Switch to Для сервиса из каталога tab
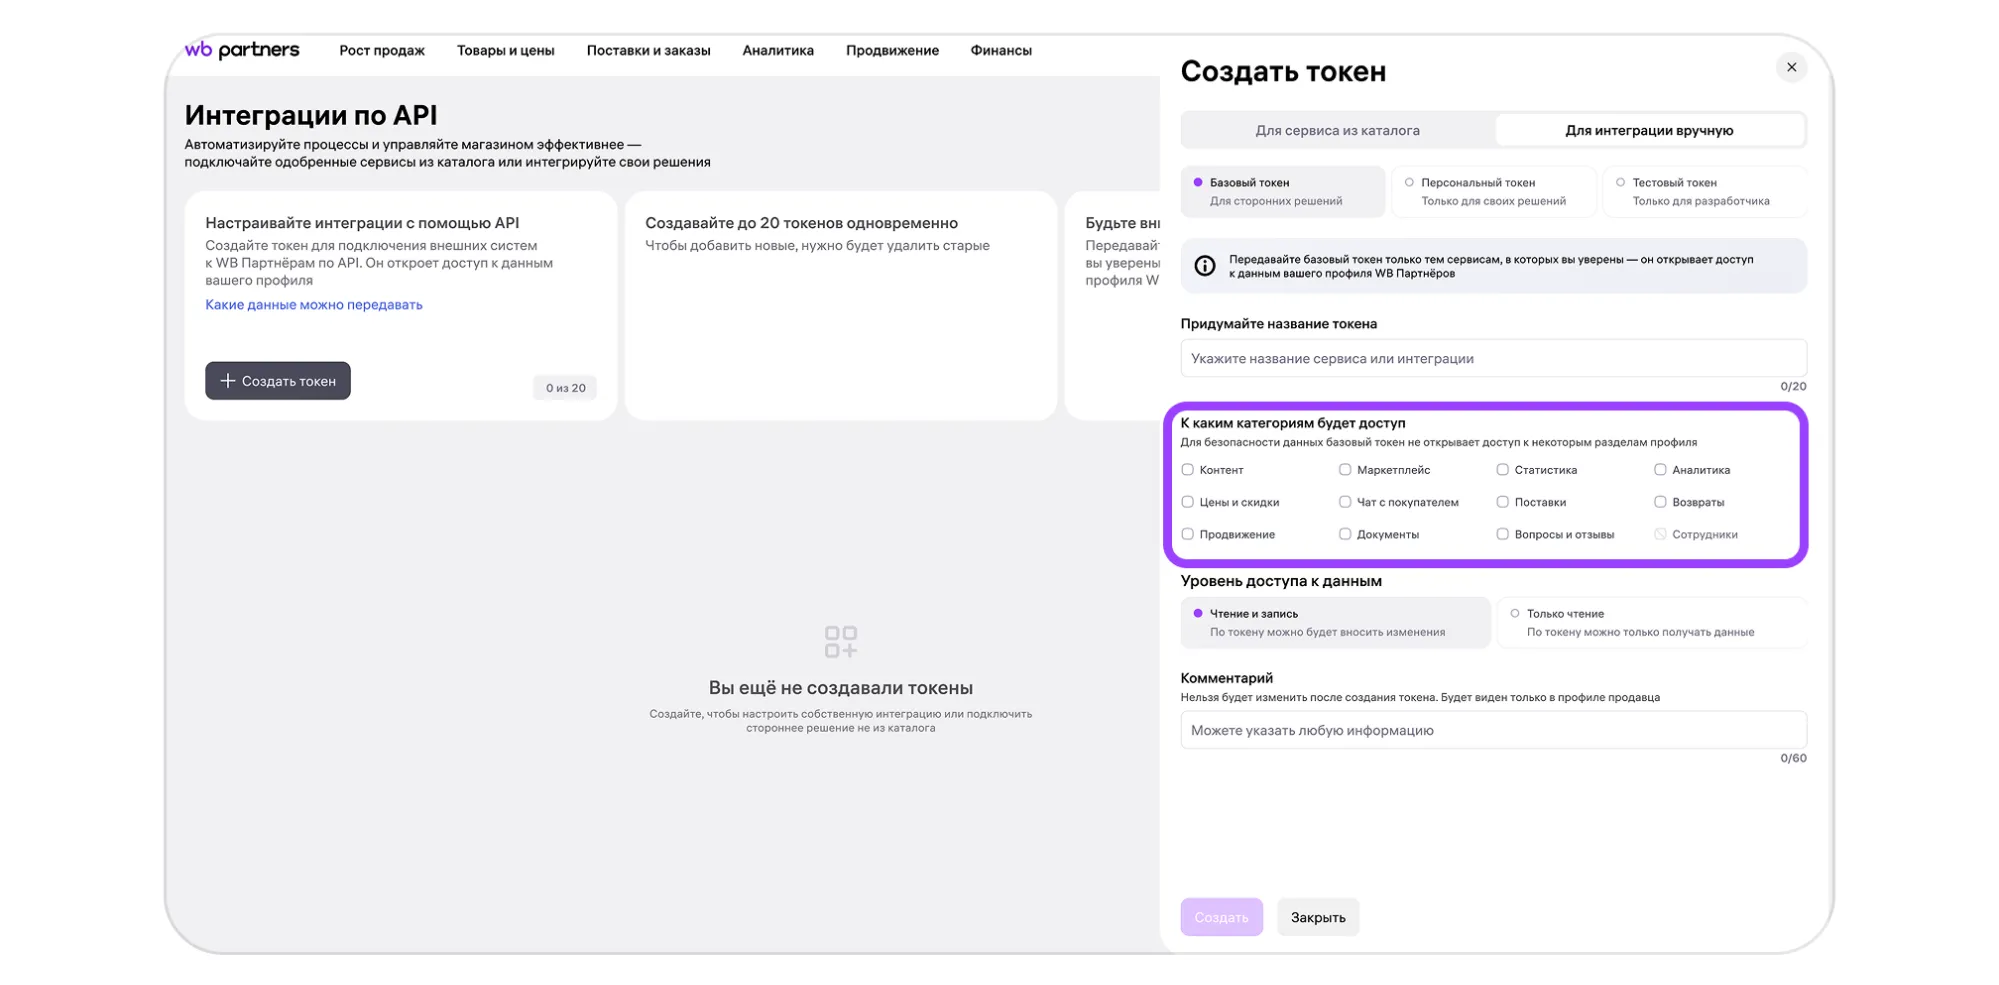The image size is (1999, 985). coord(1337,131)
